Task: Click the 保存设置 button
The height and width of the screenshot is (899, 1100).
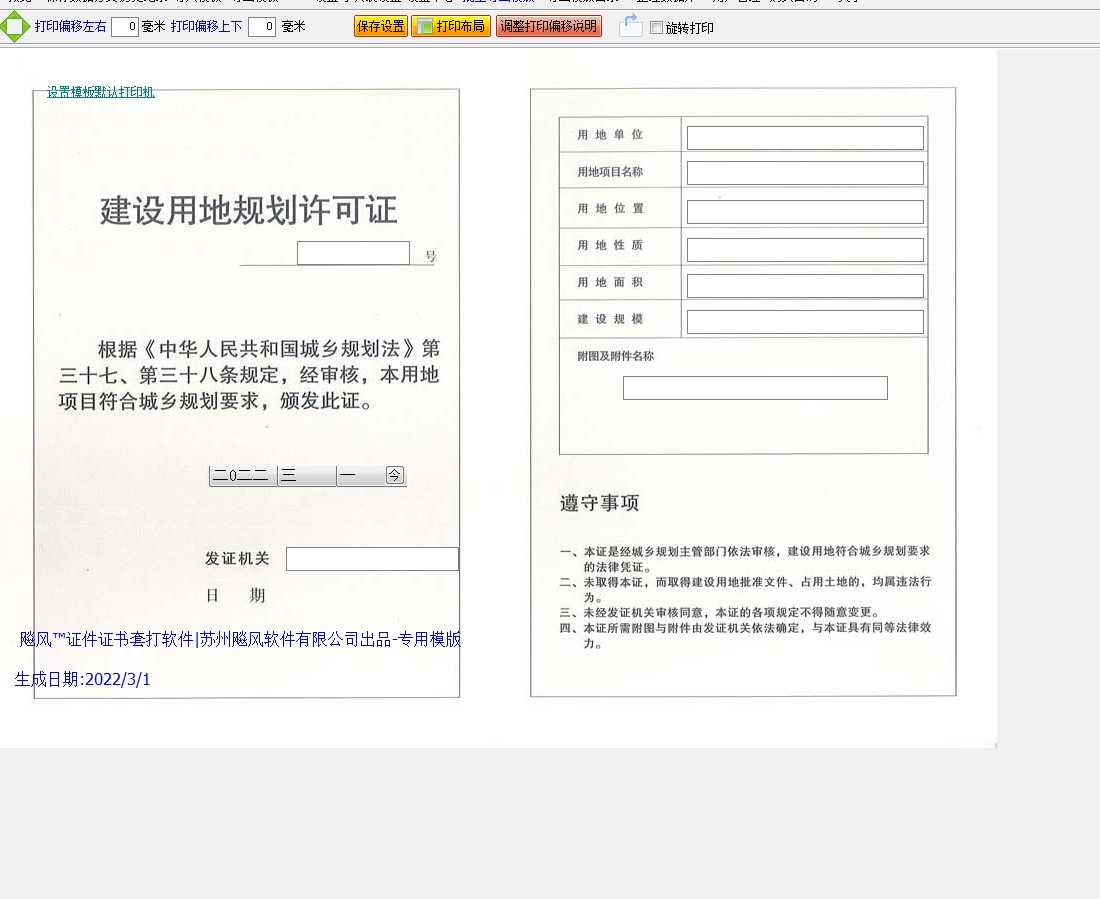Action: (381, 27)
